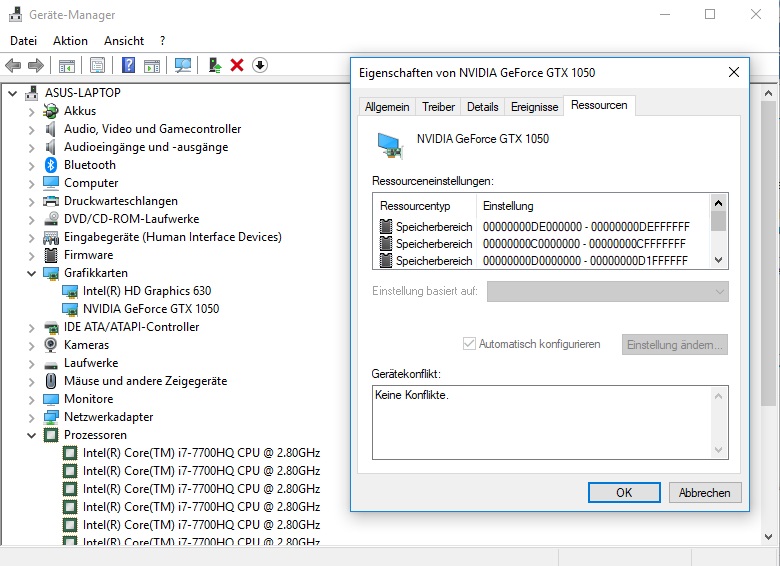Collapse the Prozessoren category
The image size is (780, 566).
(31, 435)
